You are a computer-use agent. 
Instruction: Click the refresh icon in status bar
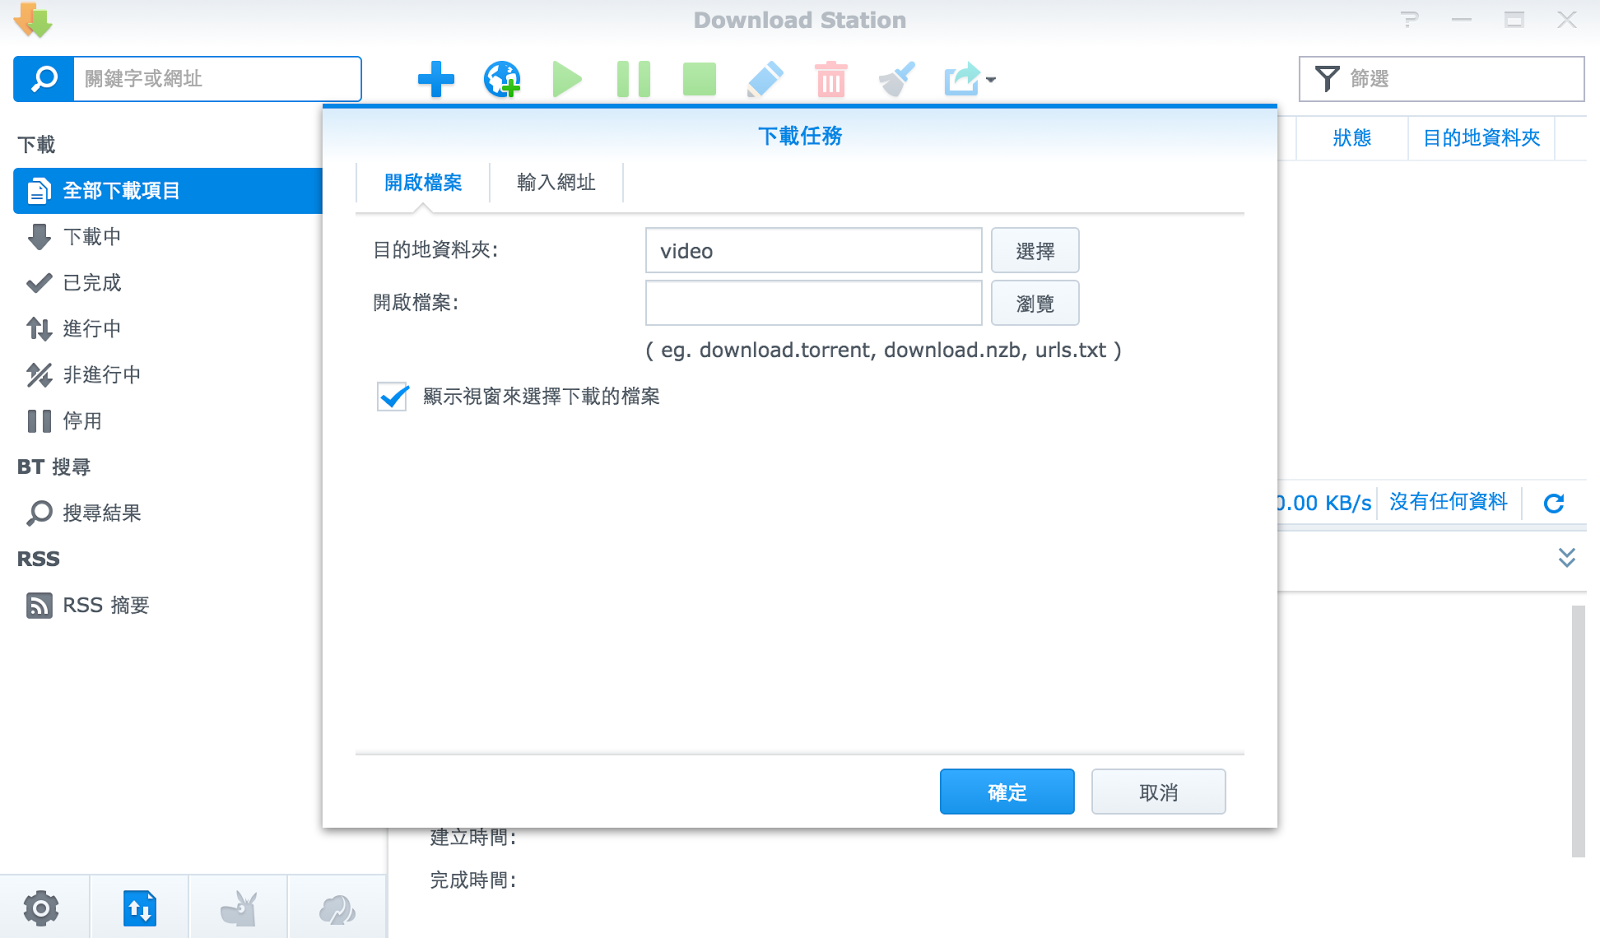(1554, 503)
